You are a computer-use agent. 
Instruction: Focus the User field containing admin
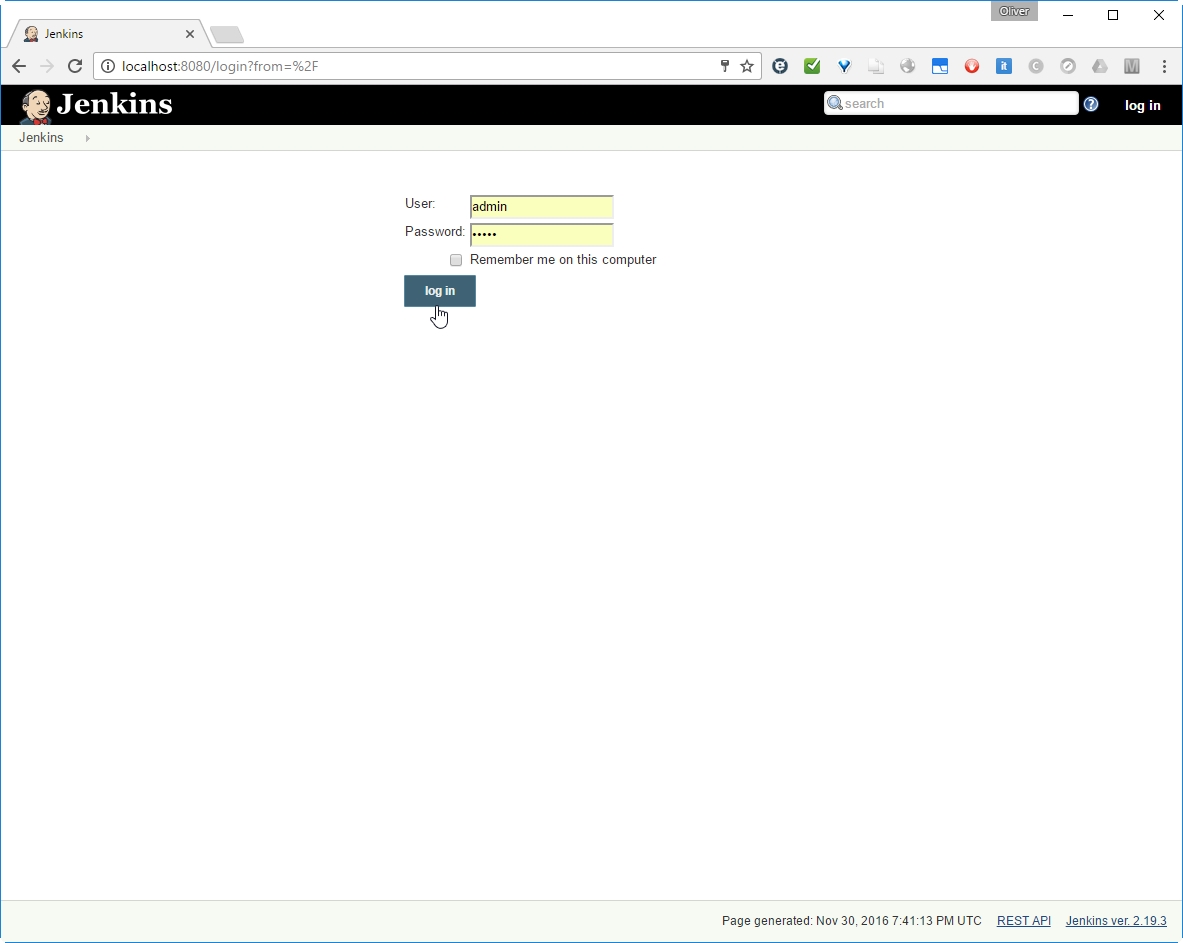coord(541,207)
